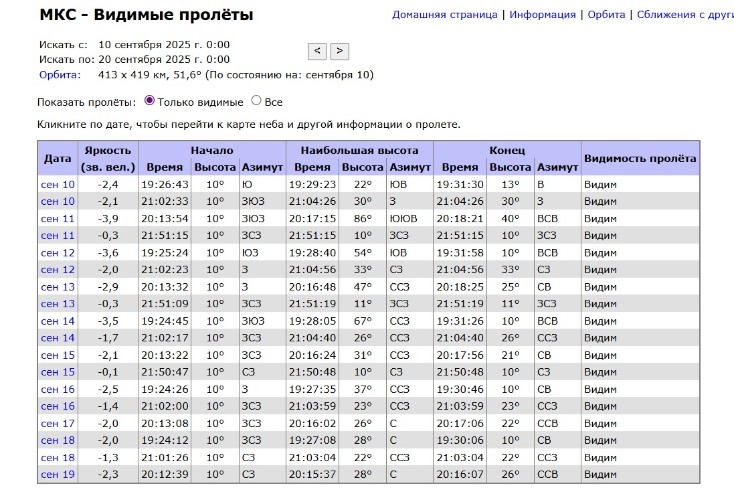Open the Сближения с другими link

click(x=685, y=15)
